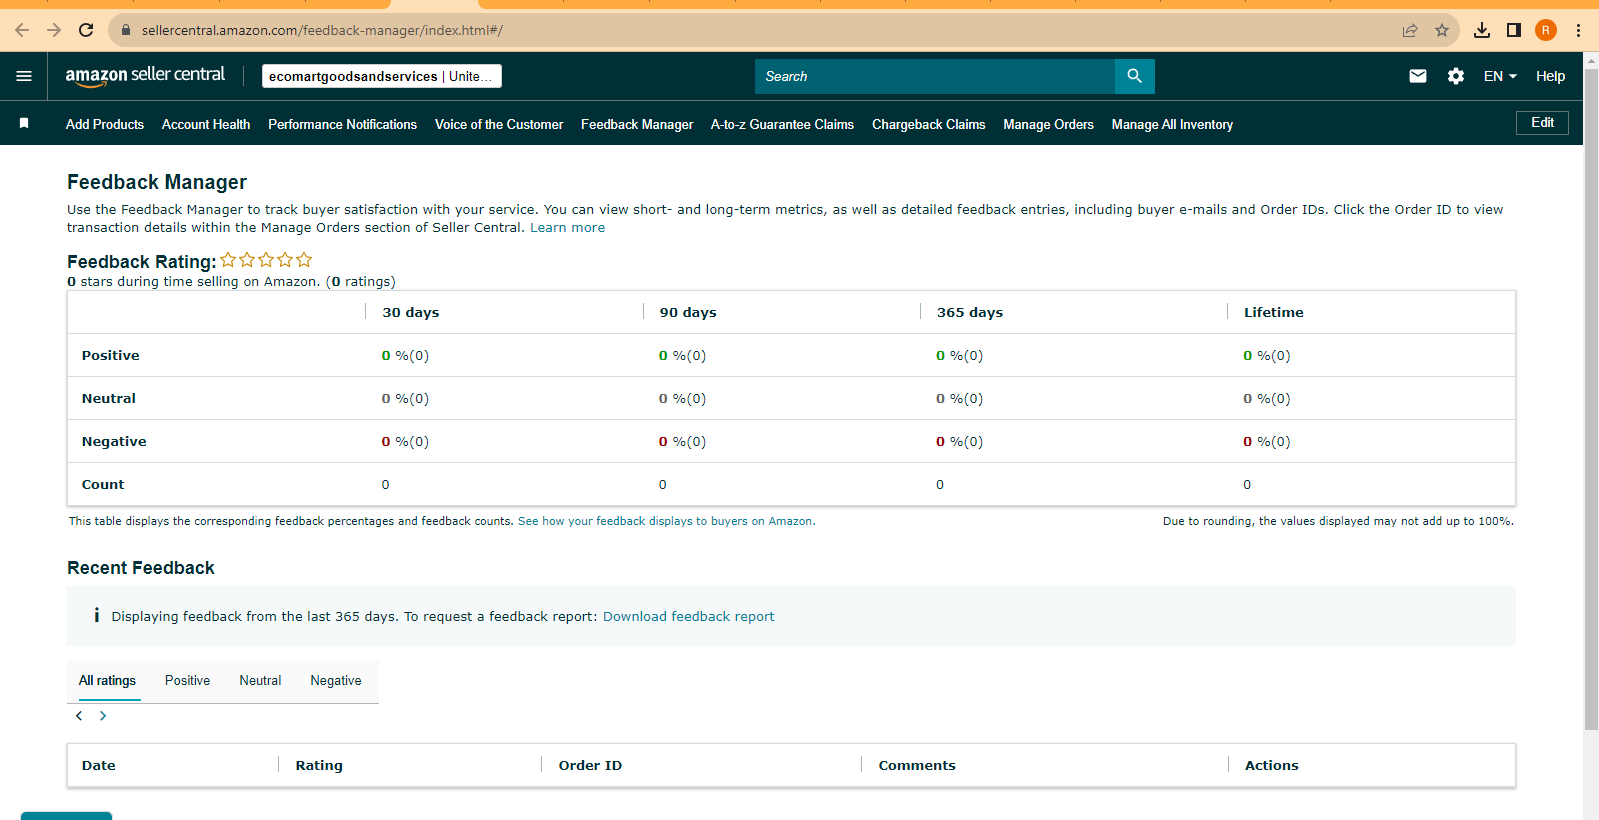Screen dimensions: 1599x820
Task: Open the Chrome profile avatar
Action: pos(1546,30)
